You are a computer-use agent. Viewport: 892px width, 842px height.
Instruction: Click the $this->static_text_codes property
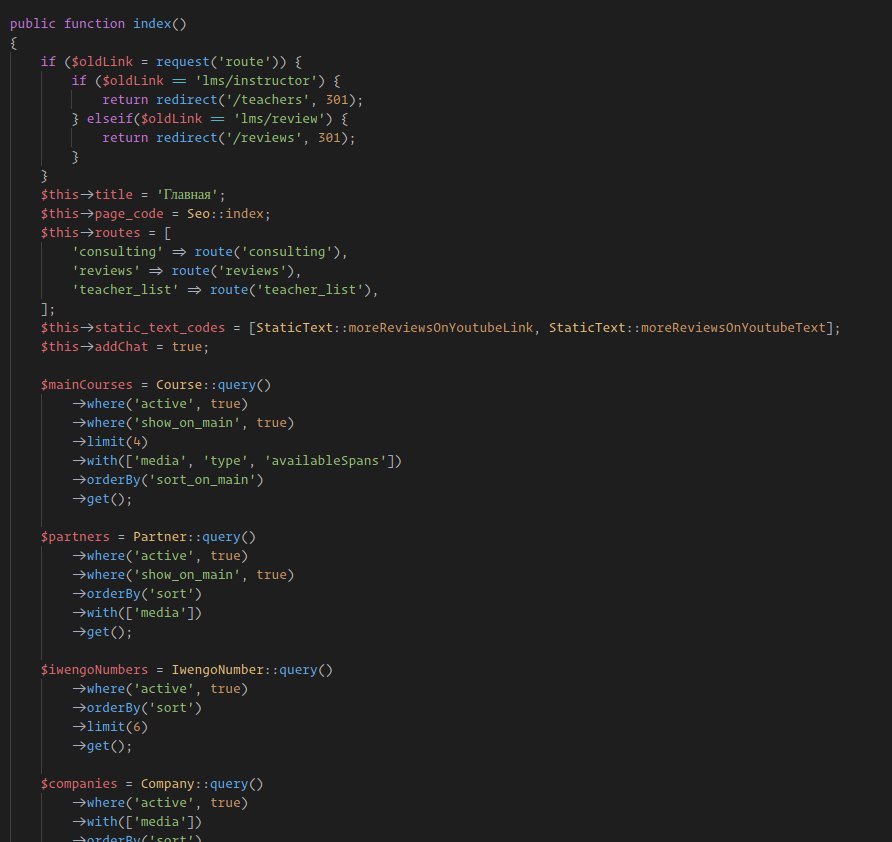coord(133,328)
